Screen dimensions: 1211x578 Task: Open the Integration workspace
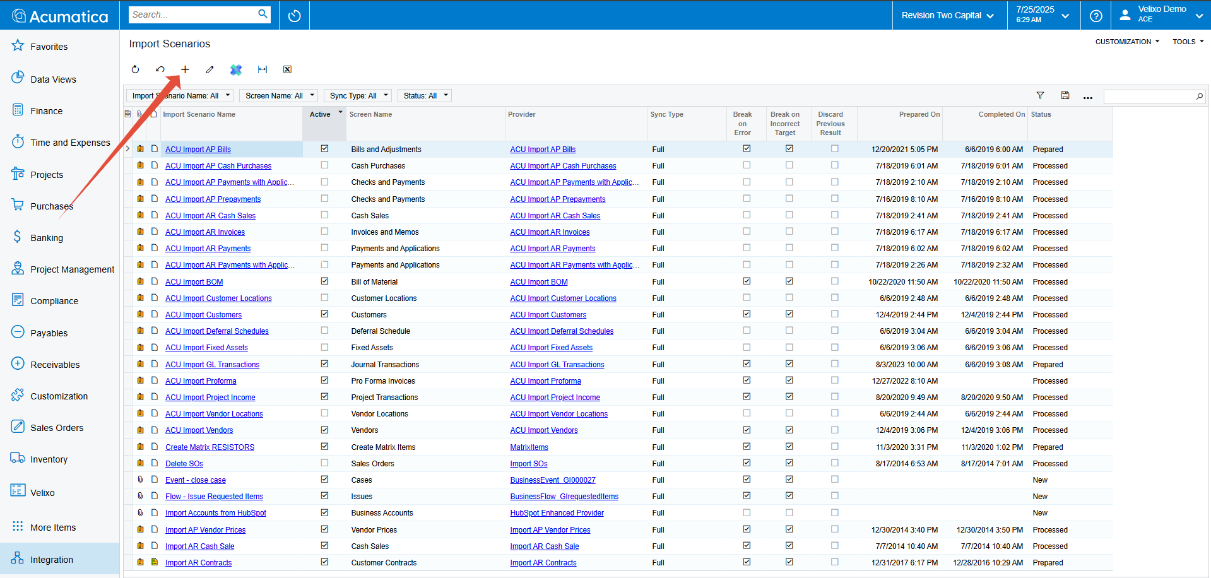60,560
